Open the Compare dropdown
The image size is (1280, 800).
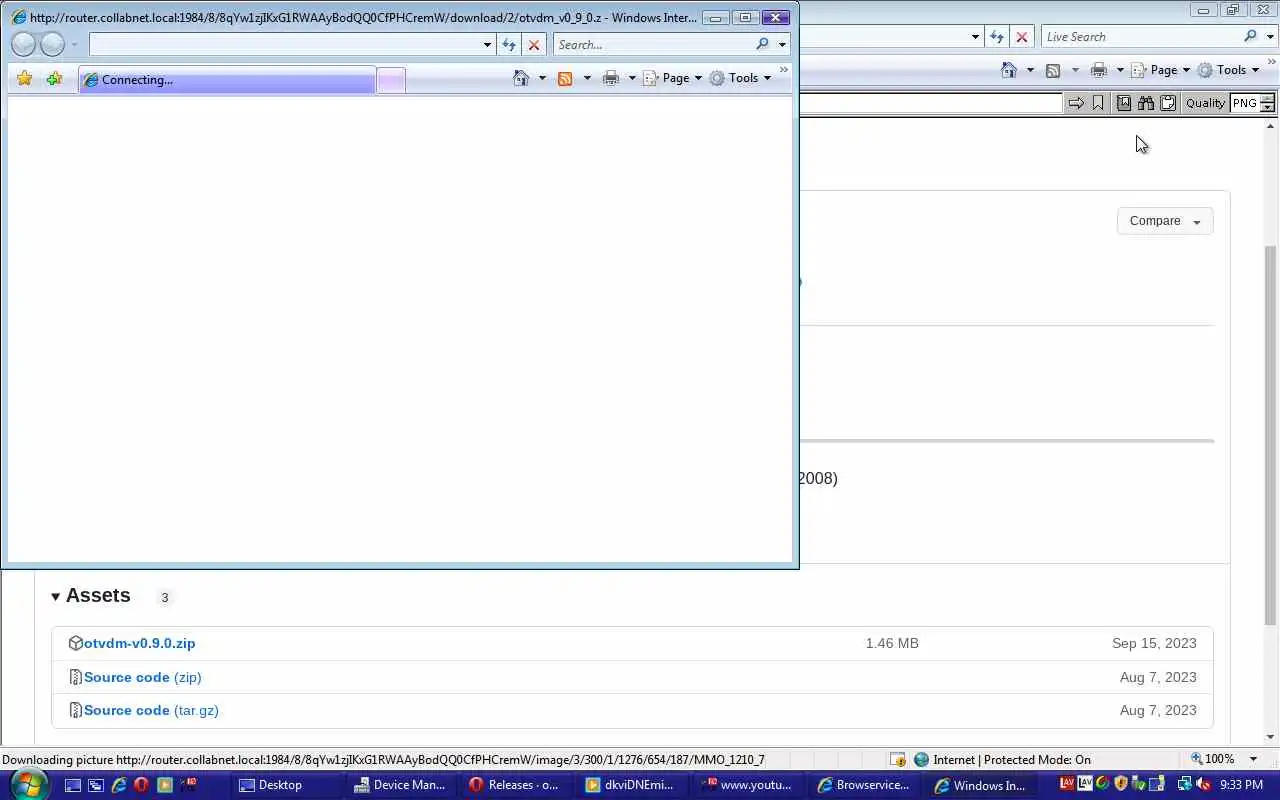coord(1165,221)
